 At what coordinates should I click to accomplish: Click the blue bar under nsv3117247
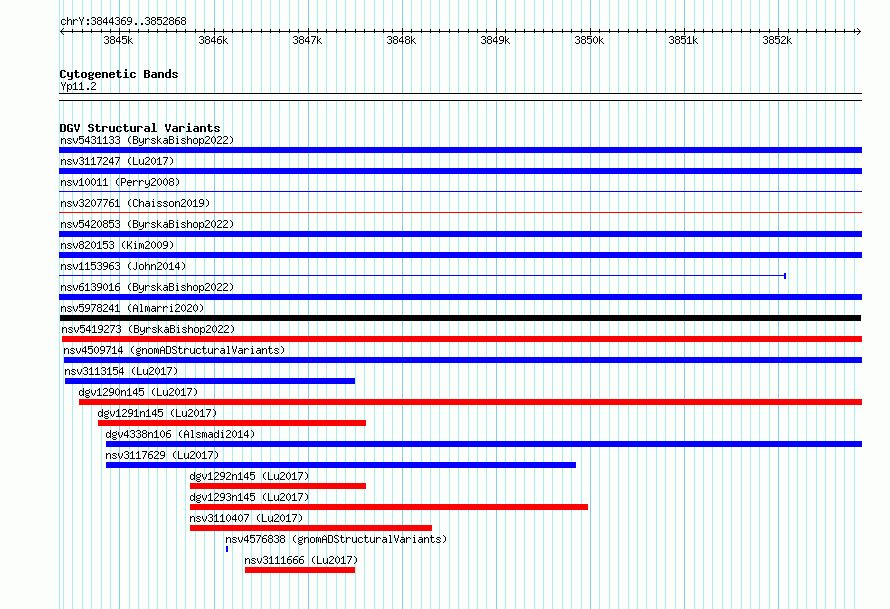(460, 171)
